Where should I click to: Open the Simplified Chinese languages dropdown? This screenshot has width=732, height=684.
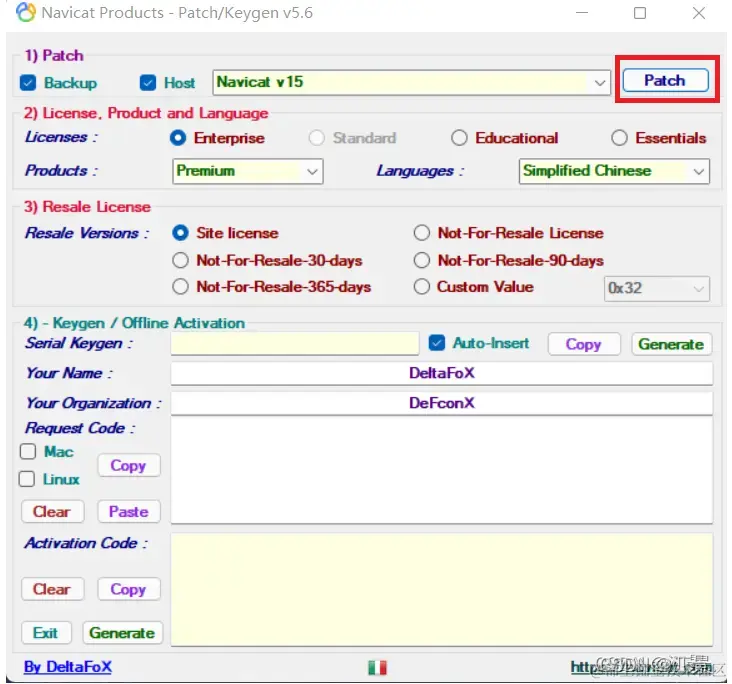click(614, 171)
